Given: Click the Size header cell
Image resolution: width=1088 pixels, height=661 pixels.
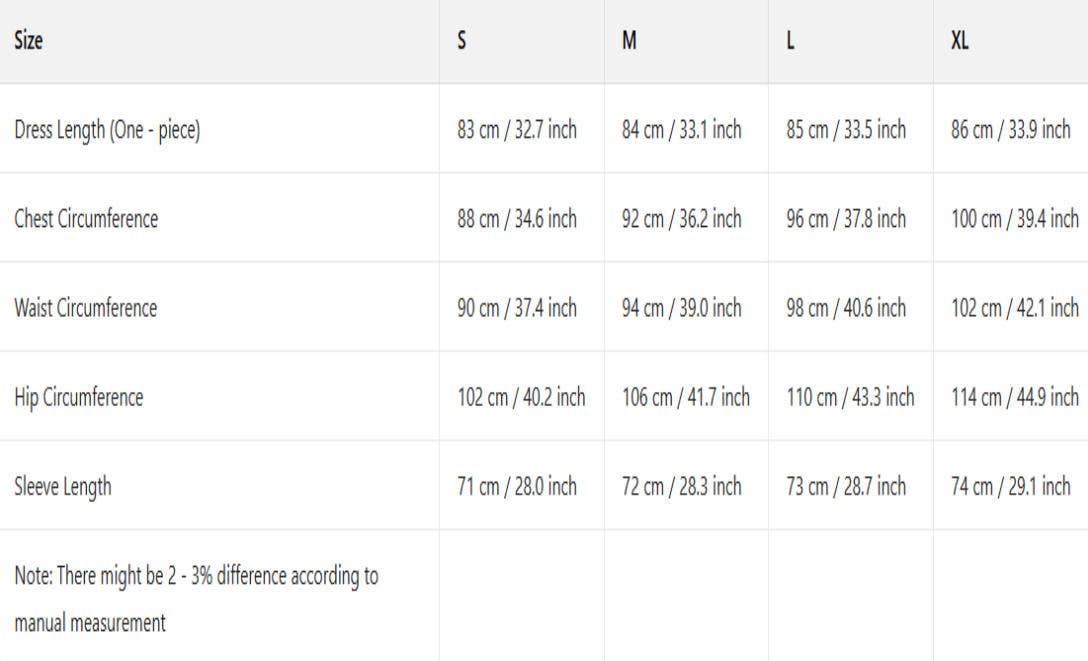Looking at the screenshot, I should point(29,42).
